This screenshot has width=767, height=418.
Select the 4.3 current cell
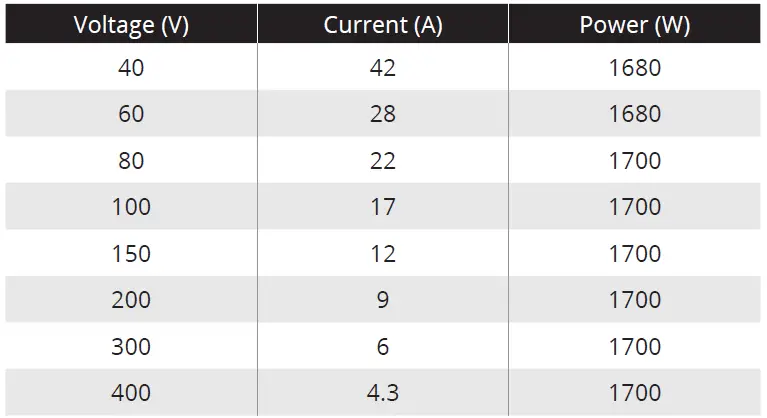point(383,393)
